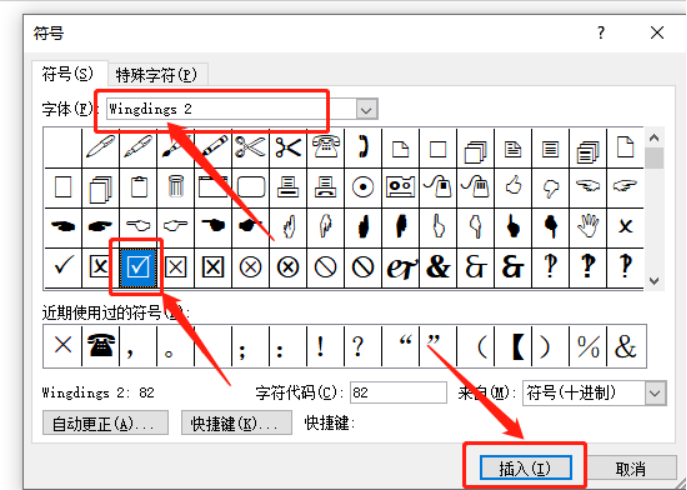
Task: Select the desk telephone symbol in grid
Action: pyautogui.click(x=326, y=147)
